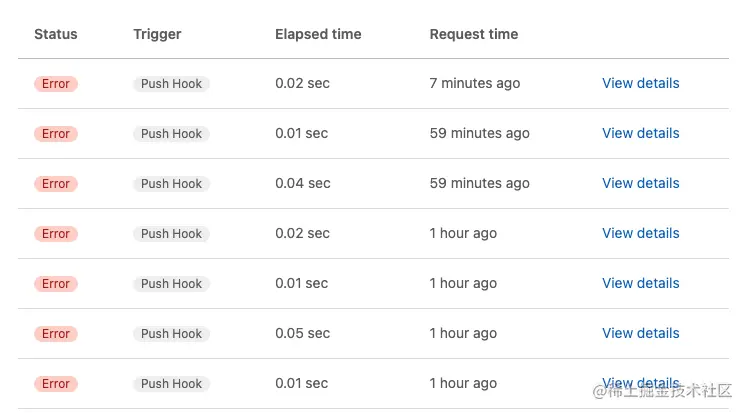Click Push Hook tag in first row
Image resolution: width=746 pixels, height=413 pixels.
tap(171, 84)
